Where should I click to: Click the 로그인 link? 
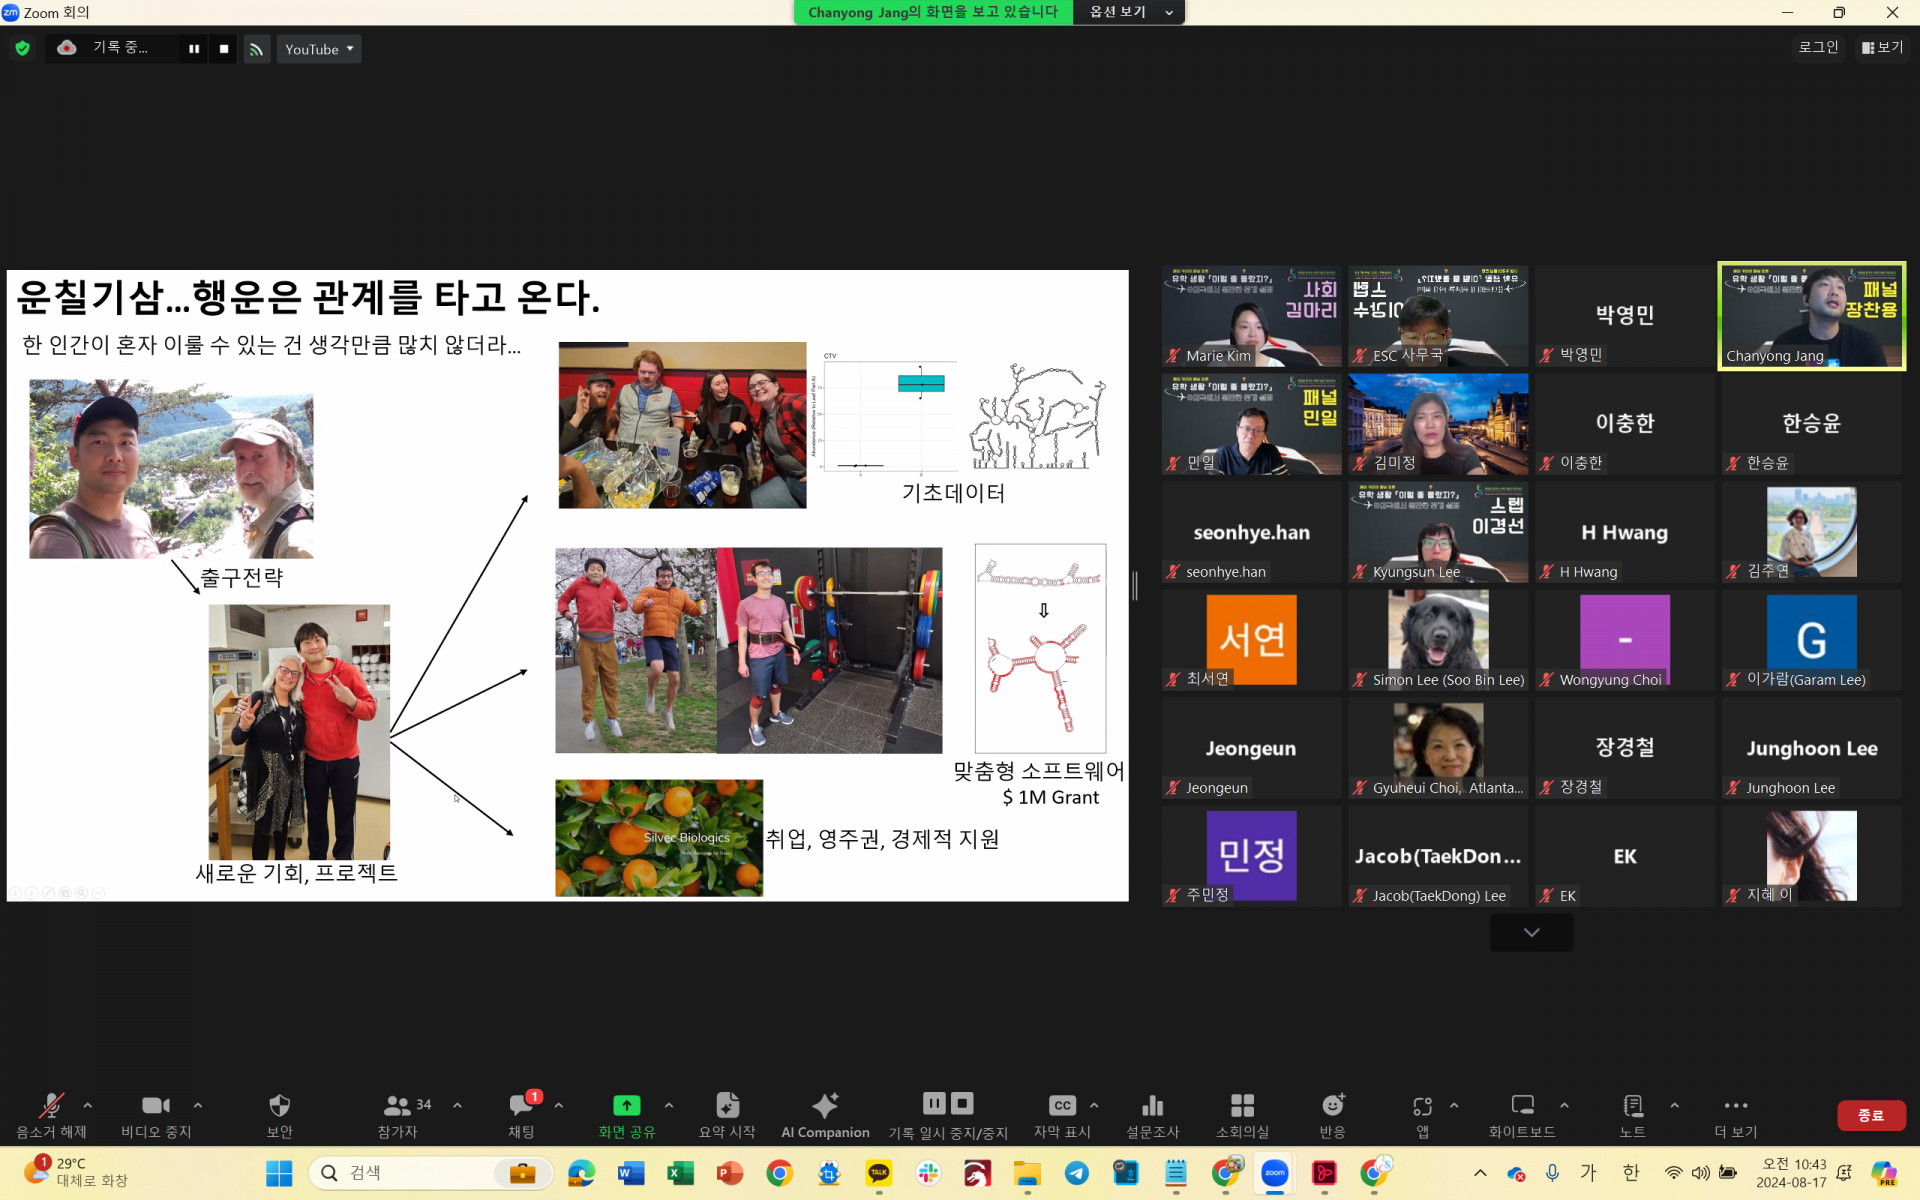[1818, 47]
